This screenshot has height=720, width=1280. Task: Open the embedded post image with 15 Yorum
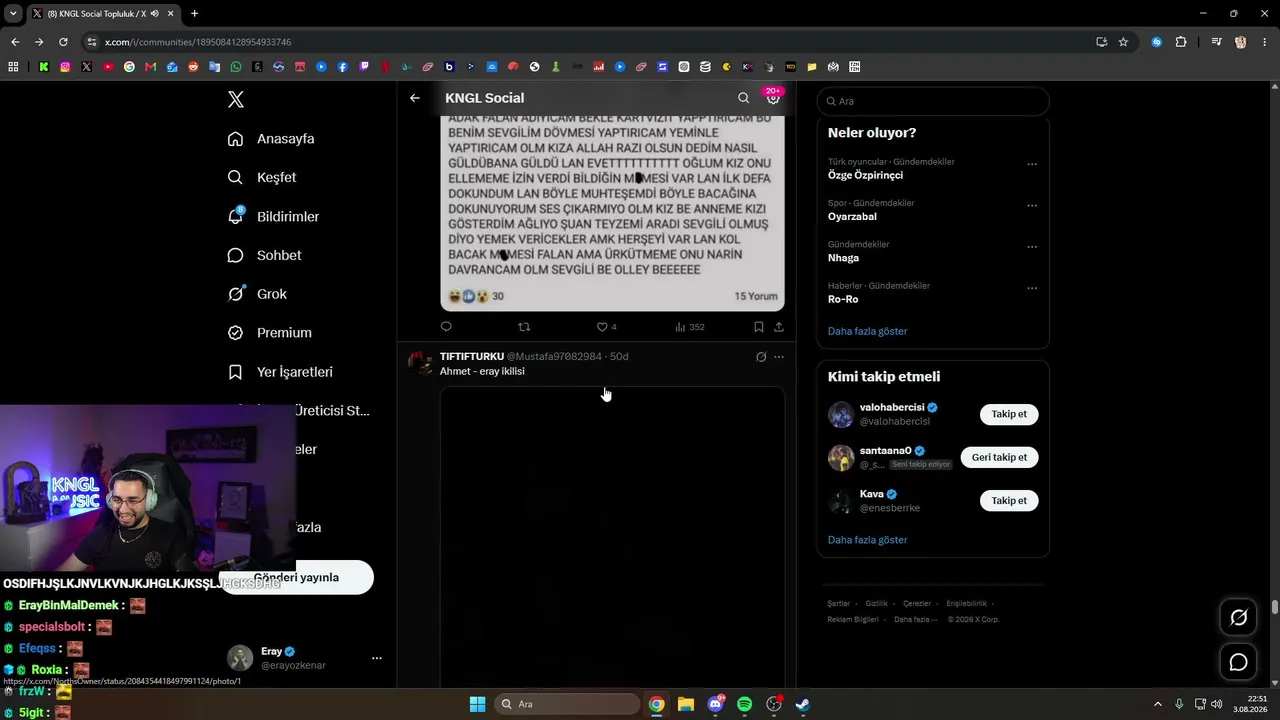pyautogui.click(x=612, y=212)
